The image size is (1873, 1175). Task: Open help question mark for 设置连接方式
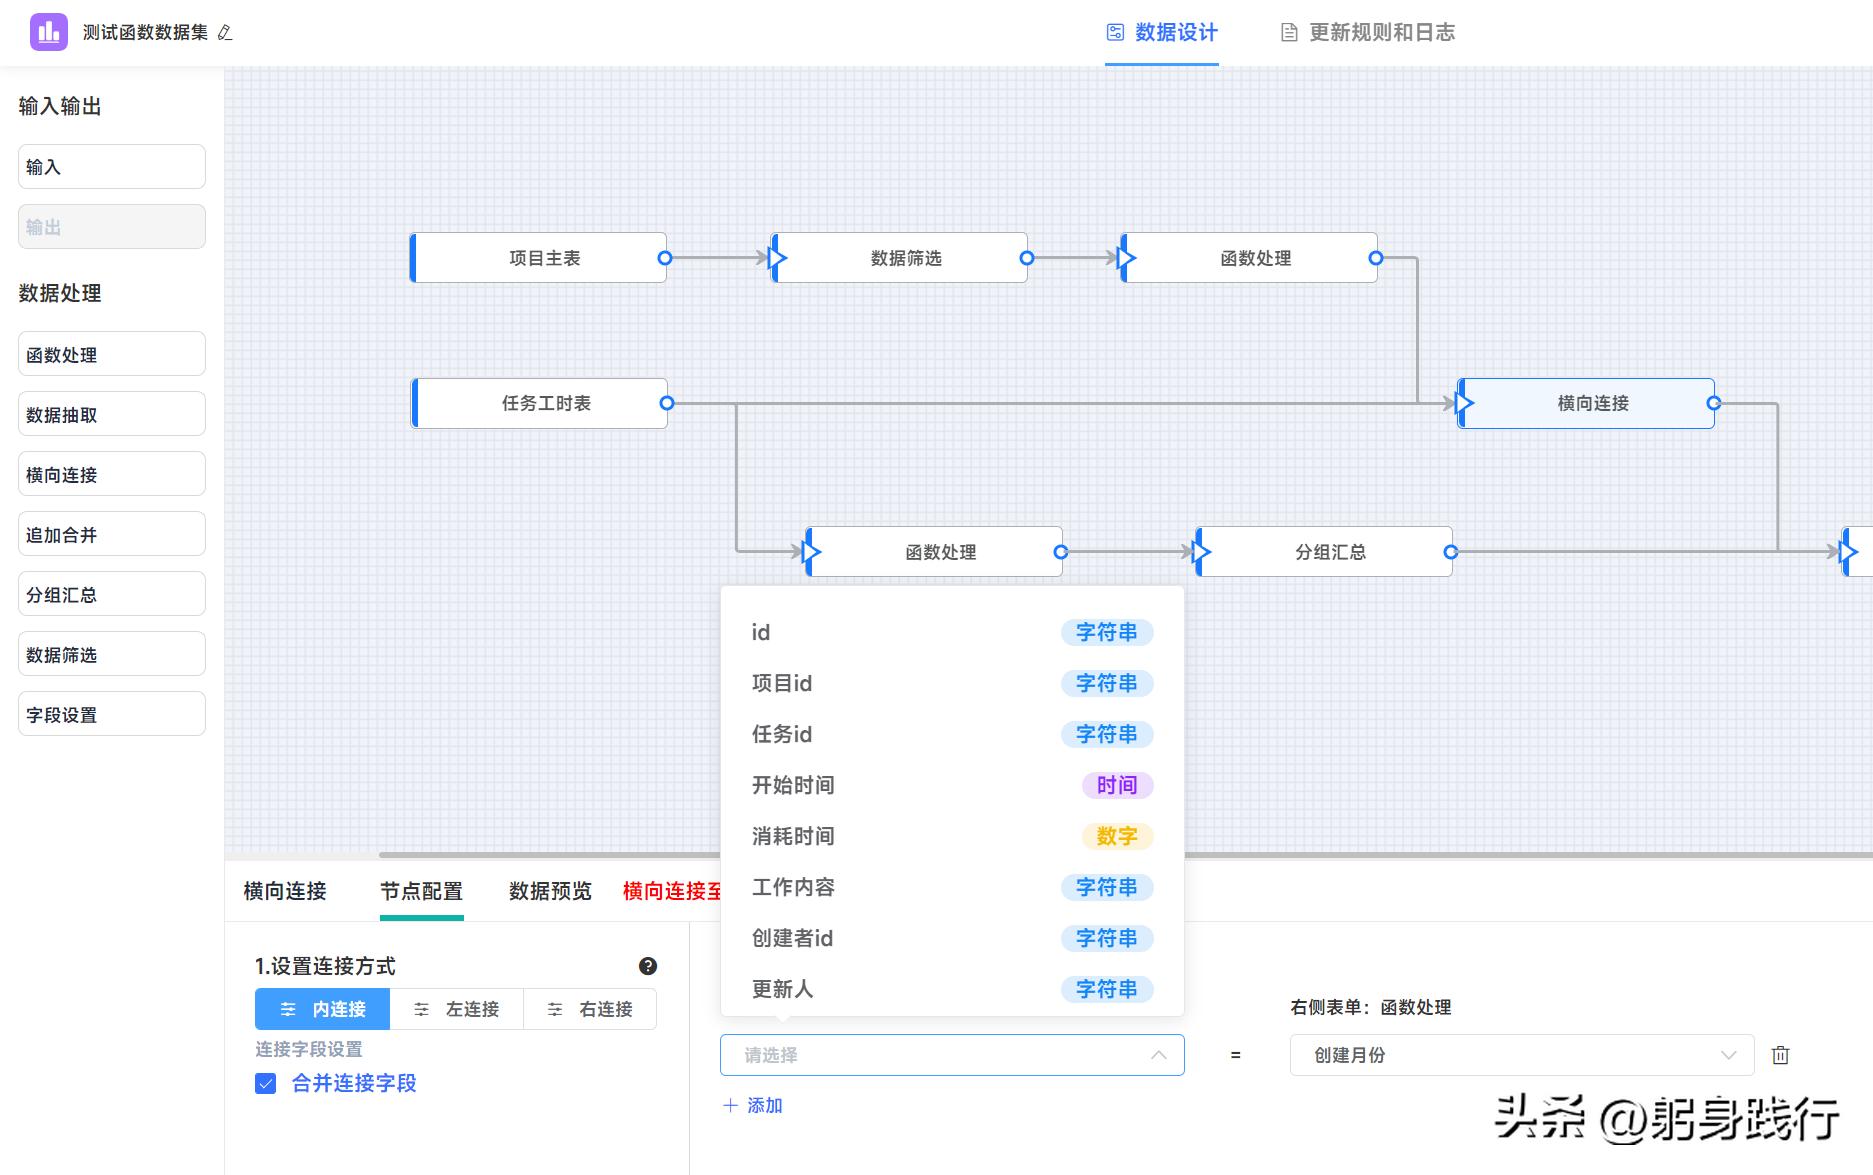point(648,966)
